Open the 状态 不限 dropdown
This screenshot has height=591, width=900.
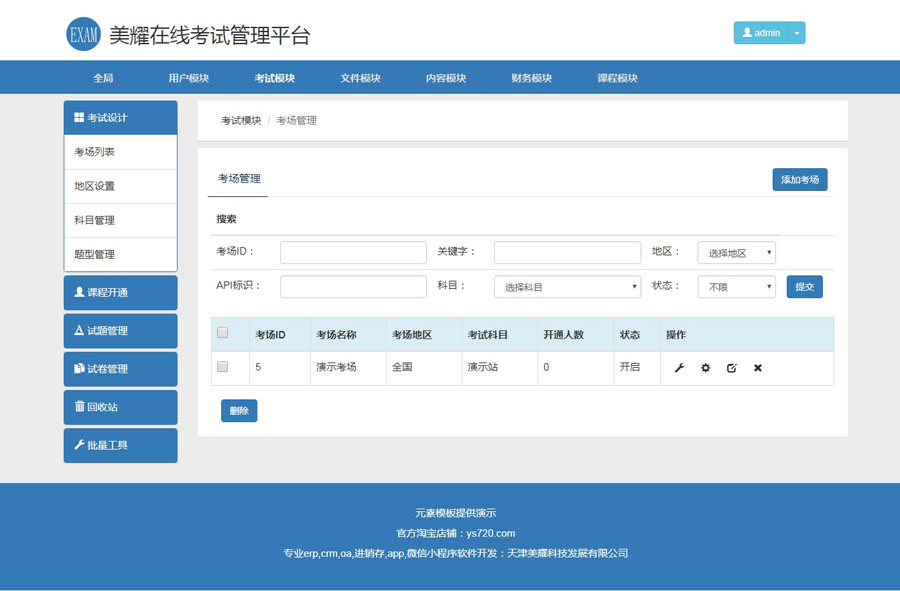click(736, 286)
